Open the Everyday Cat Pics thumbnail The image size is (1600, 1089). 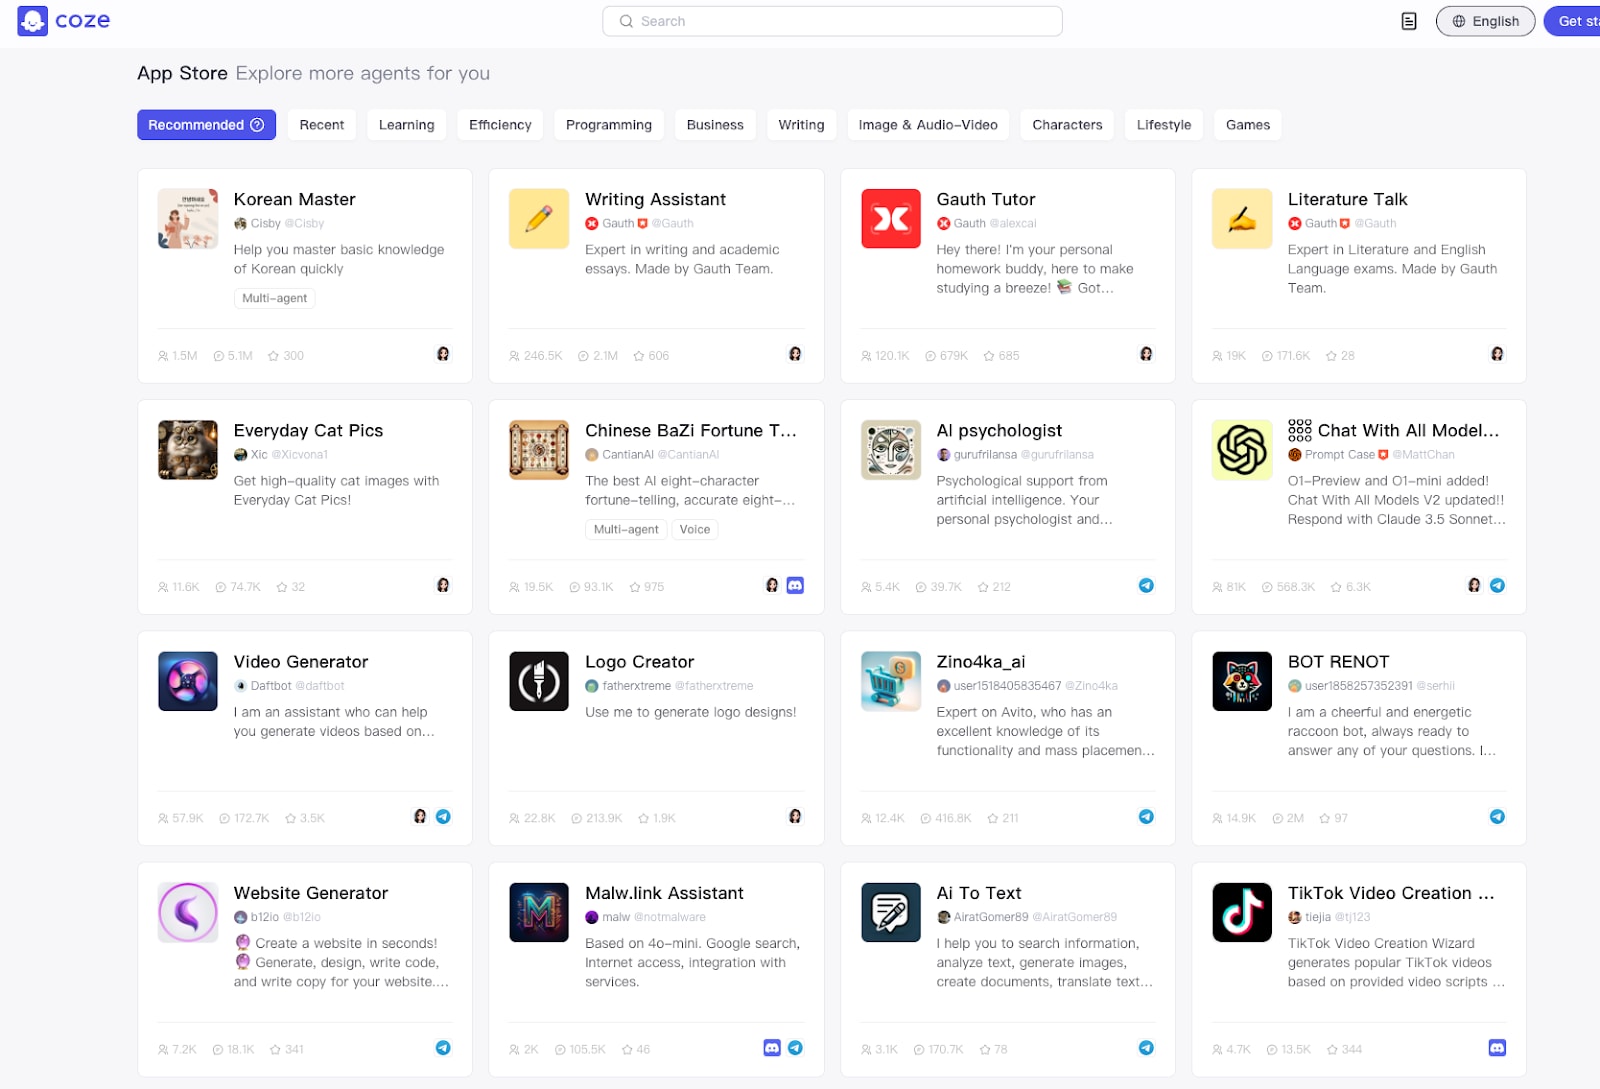pyautogui.click(x=187, y=449)
